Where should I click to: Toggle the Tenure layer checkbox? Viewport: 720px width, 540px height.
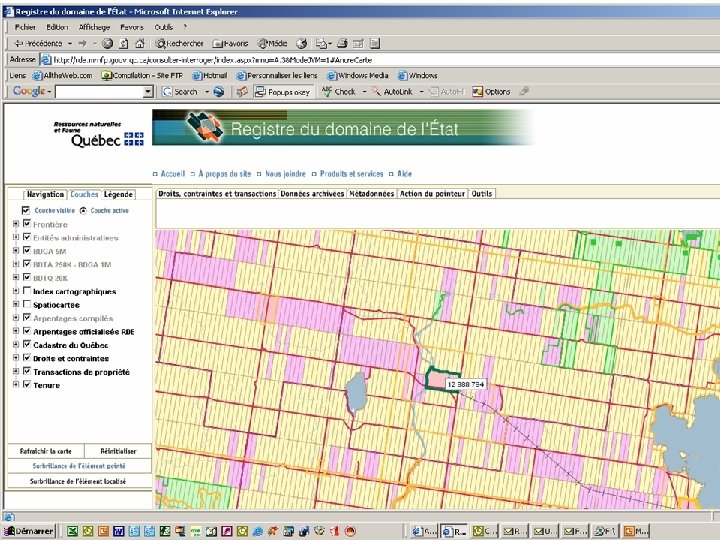point(27,384)
